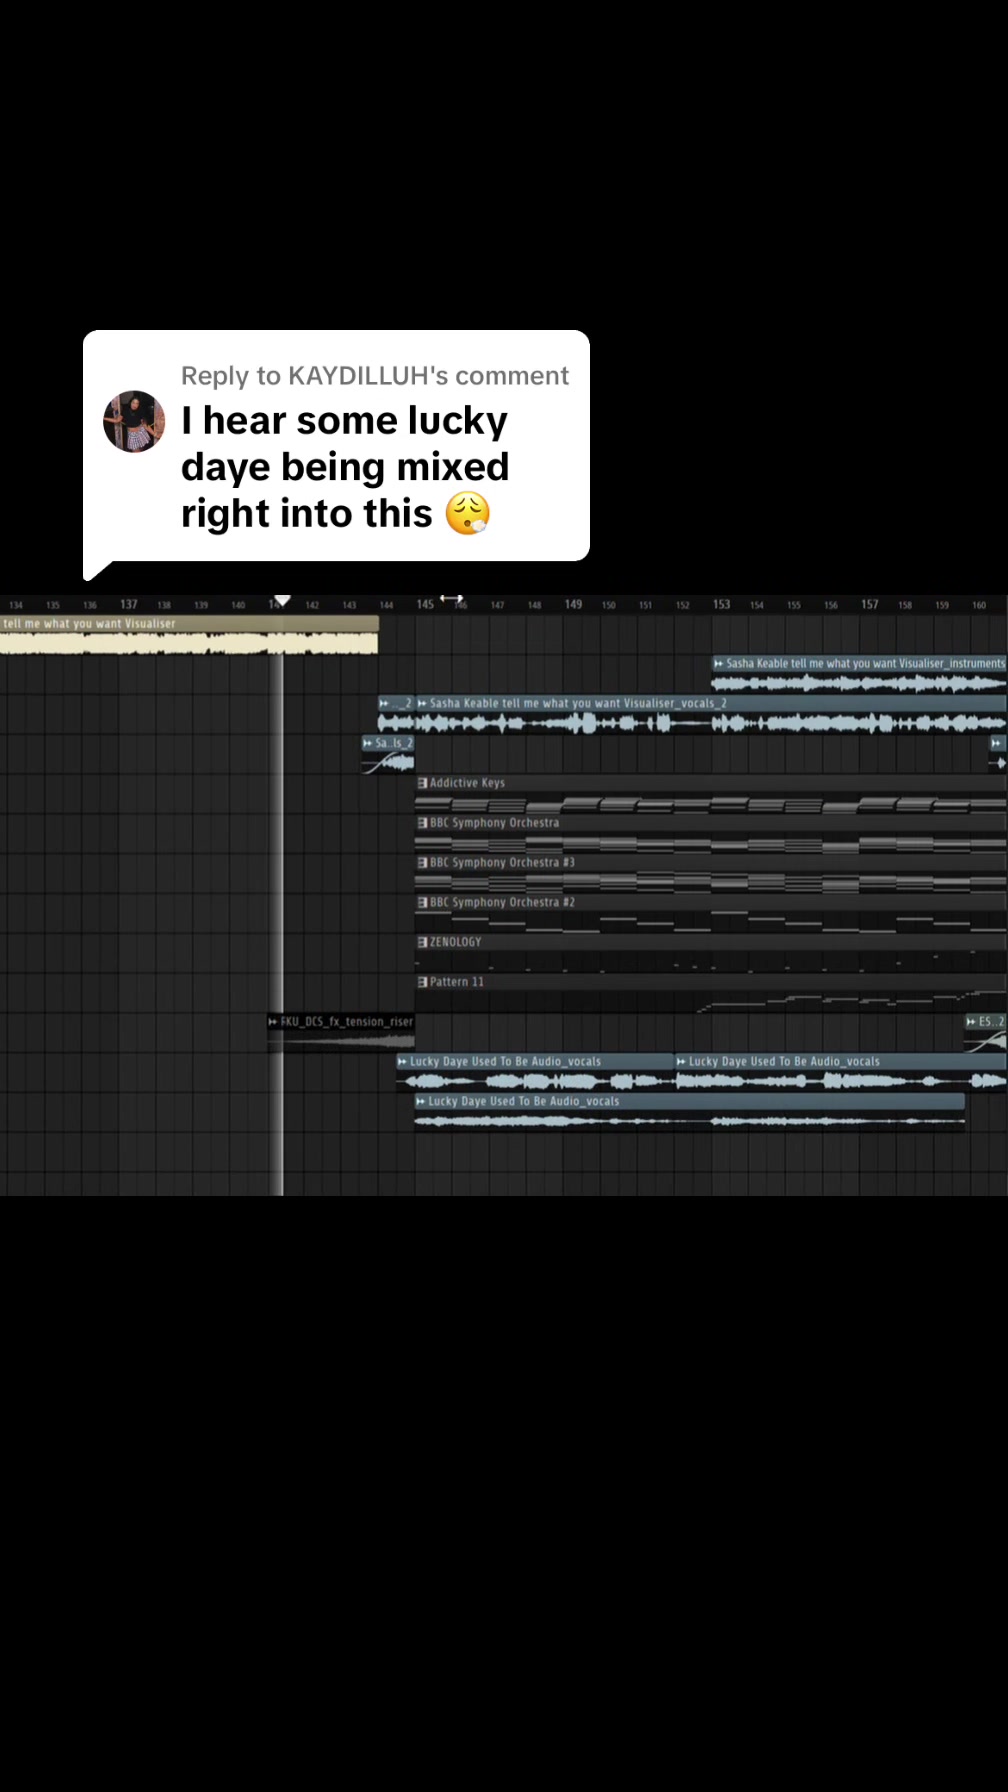Open the Addictive Keys pattern clip menu icon
Viewport: 1008px width, 1792px height.
point(422,783)
